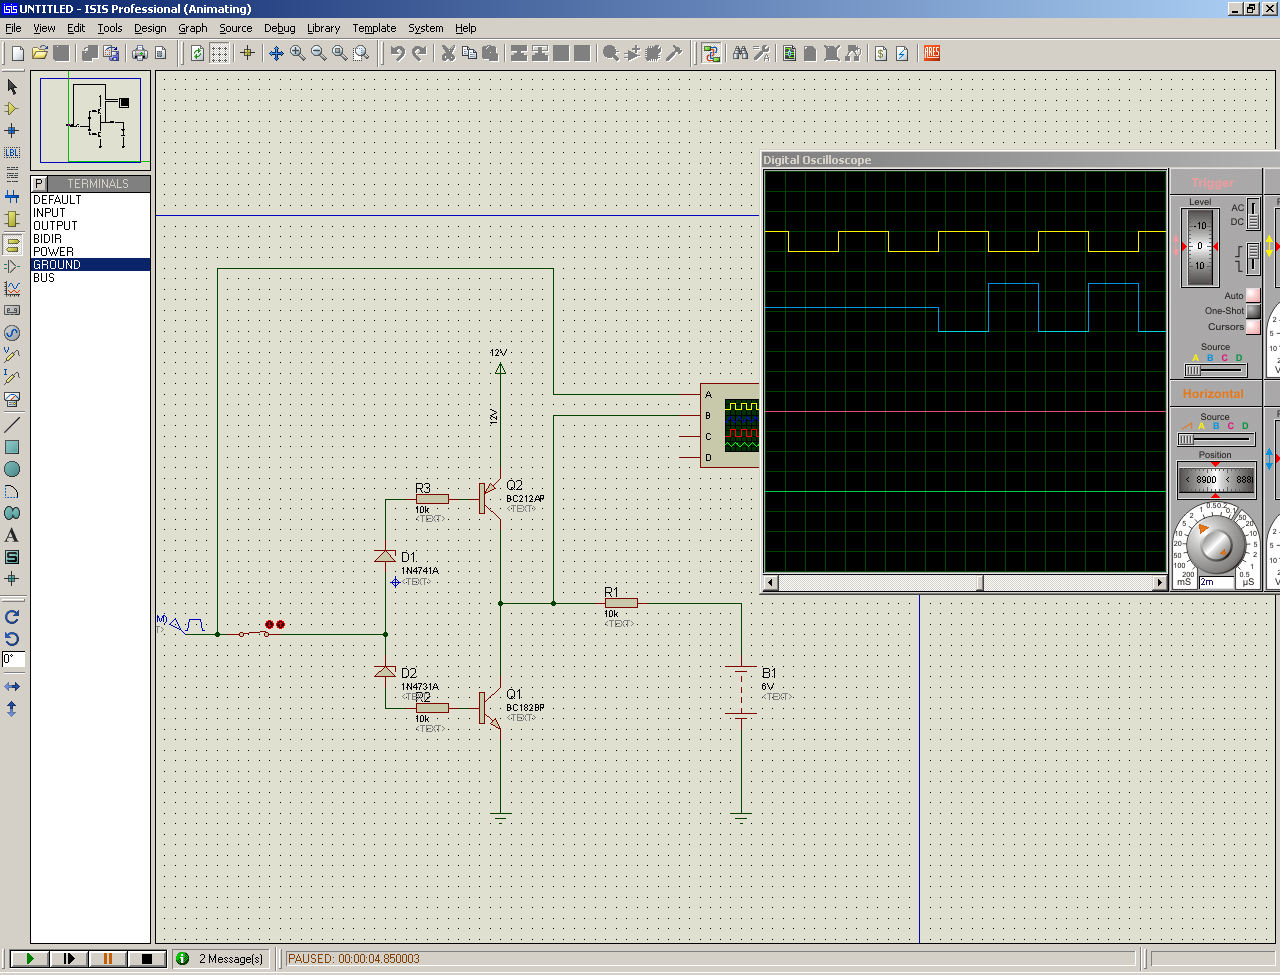
Task: Select the Component mode tool
Action: 12,109
